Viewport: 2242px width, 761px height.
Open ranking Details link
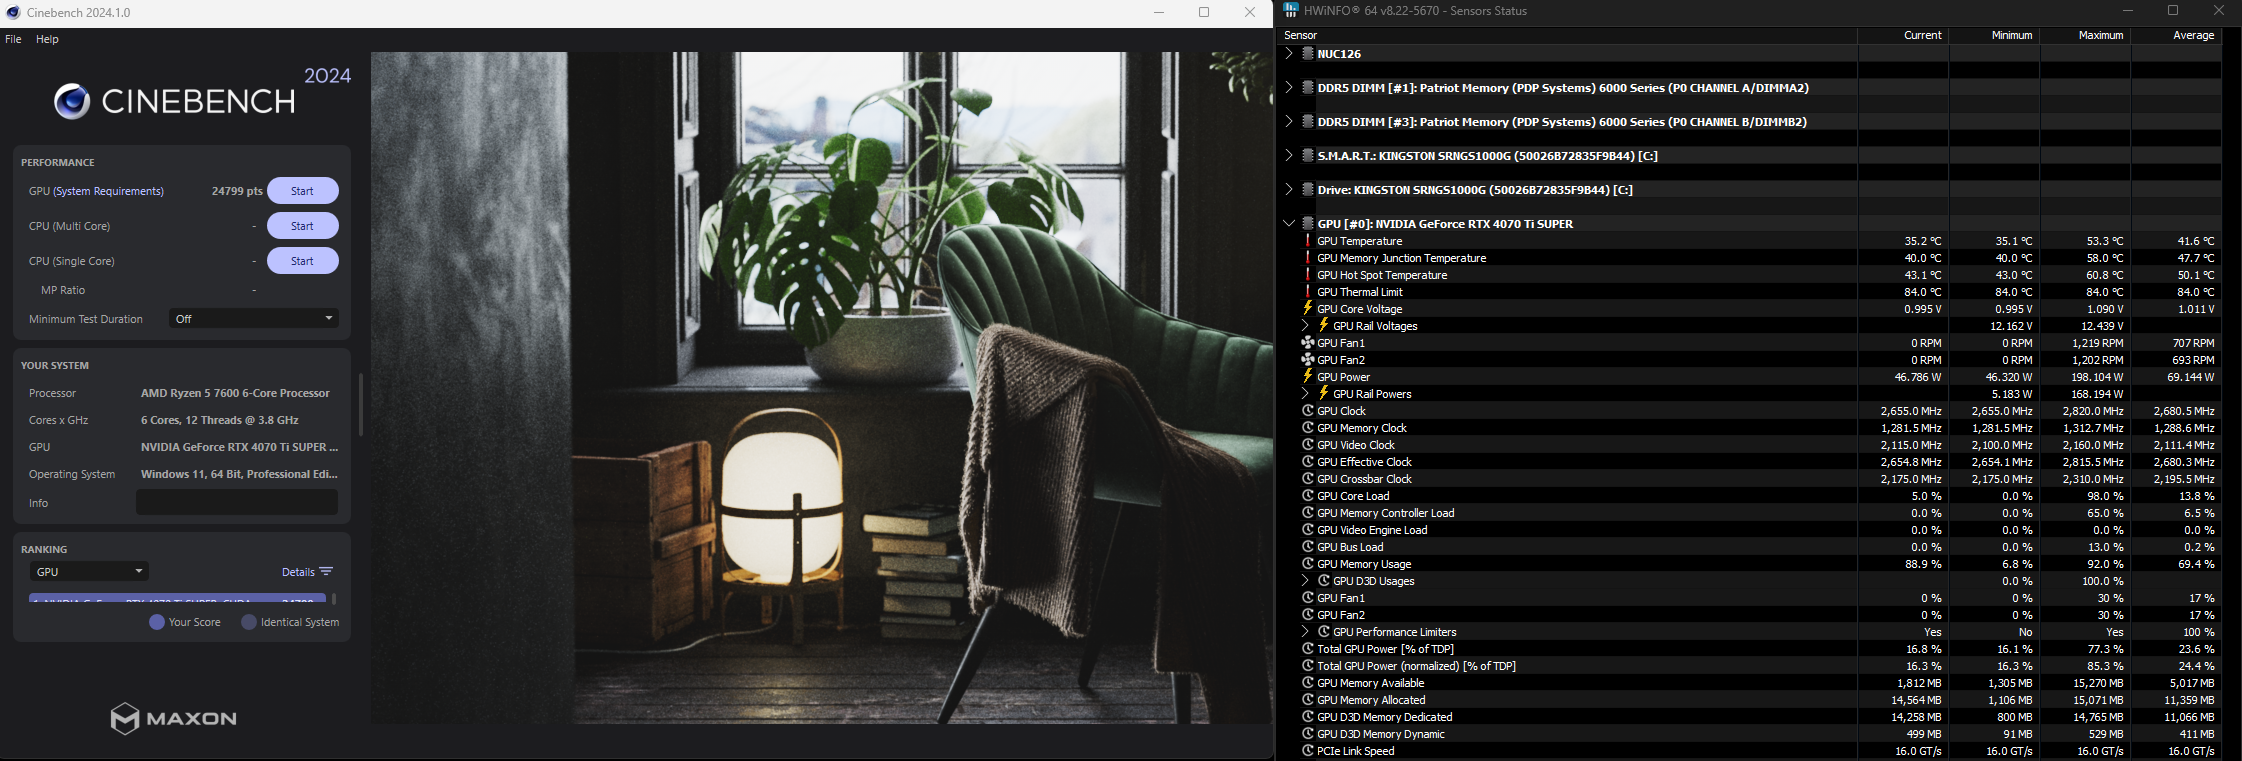point(298,572)
